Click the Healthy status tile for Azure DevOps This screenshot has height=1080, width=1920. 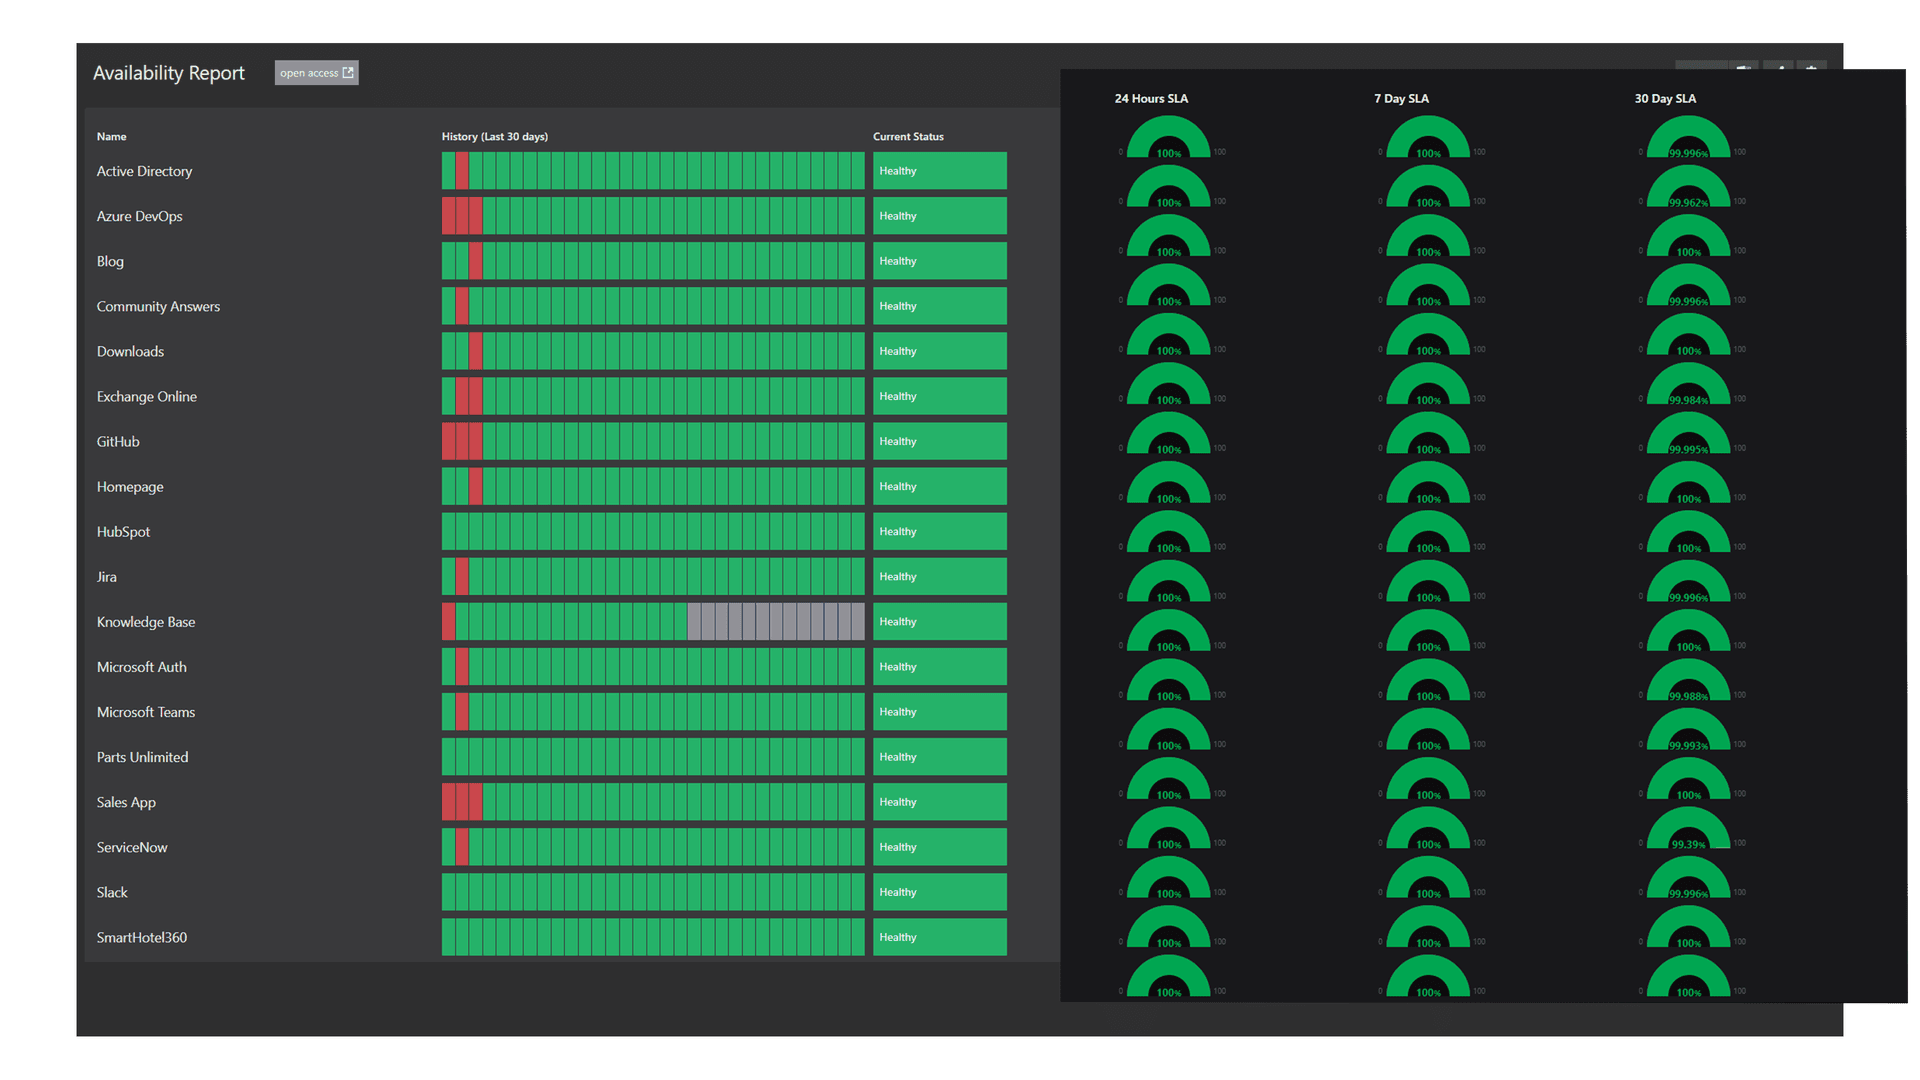(938, 215)
